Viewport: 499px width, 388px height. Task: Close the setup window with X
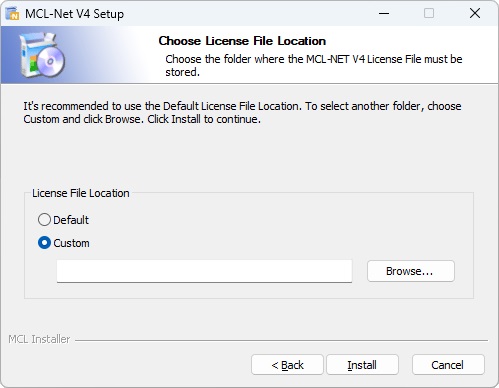(475, 14)
